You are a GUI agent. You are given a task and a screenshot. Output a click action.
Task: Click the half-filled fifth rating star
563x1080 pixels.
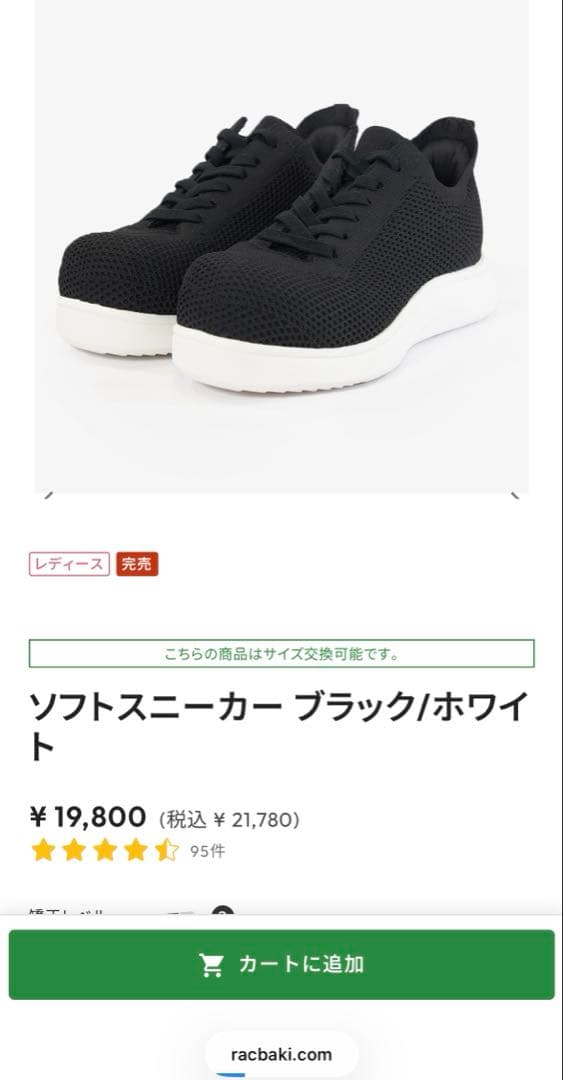pos(167,851)
